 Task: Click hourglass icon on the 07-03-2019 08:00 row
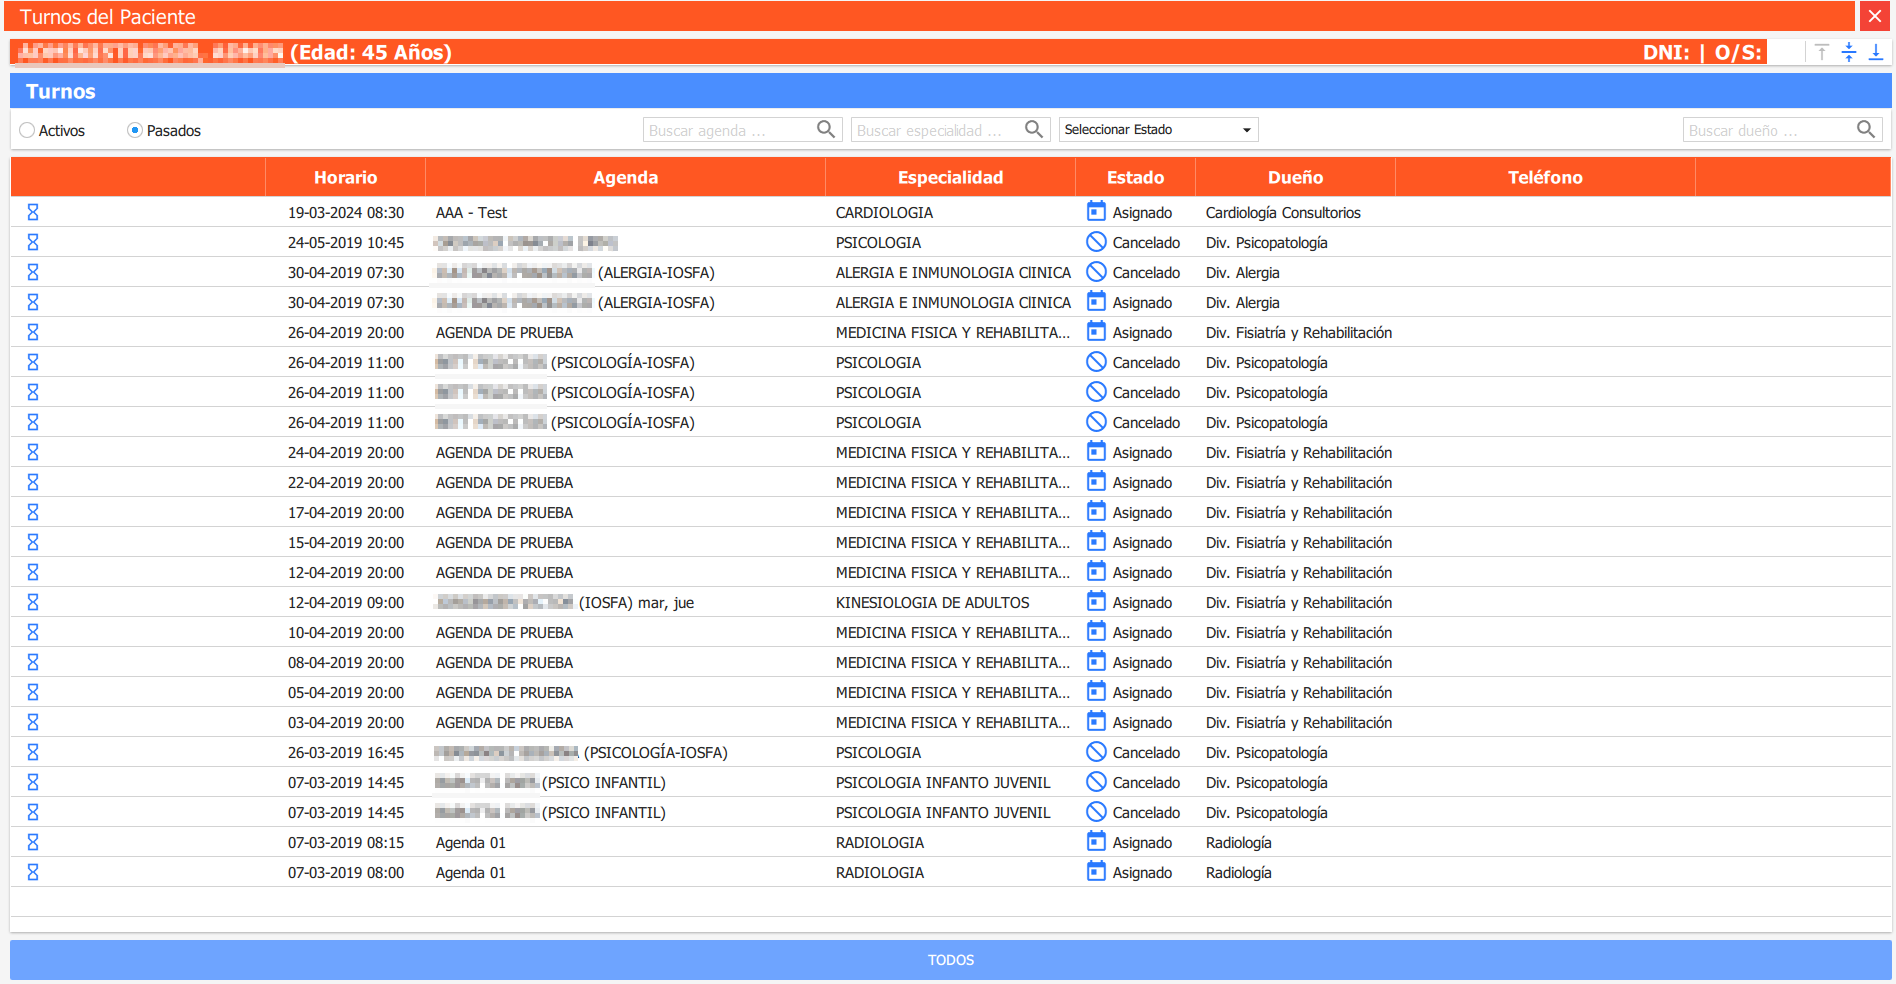click(33, 872)
